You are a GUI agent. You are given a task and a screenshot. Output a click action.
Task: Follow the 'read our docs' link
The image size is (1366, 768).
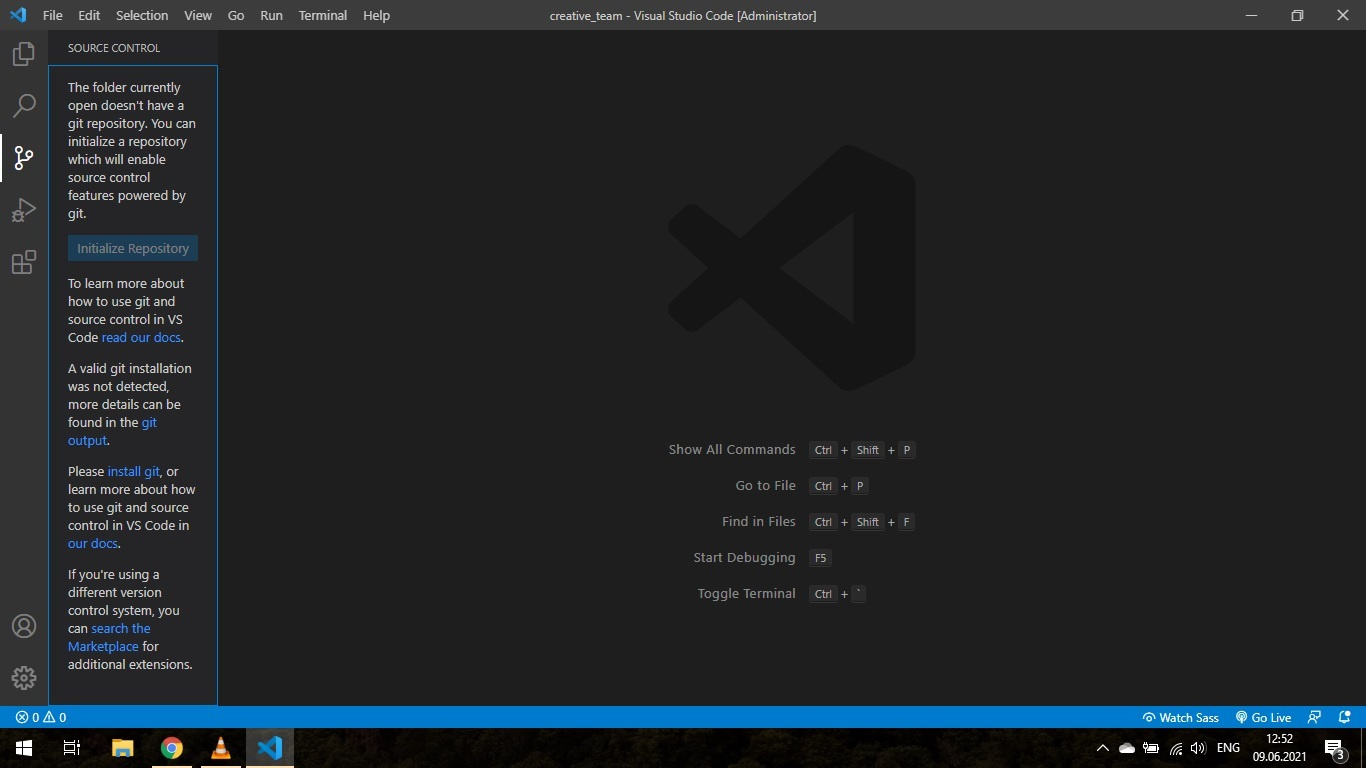pos(142,337)
